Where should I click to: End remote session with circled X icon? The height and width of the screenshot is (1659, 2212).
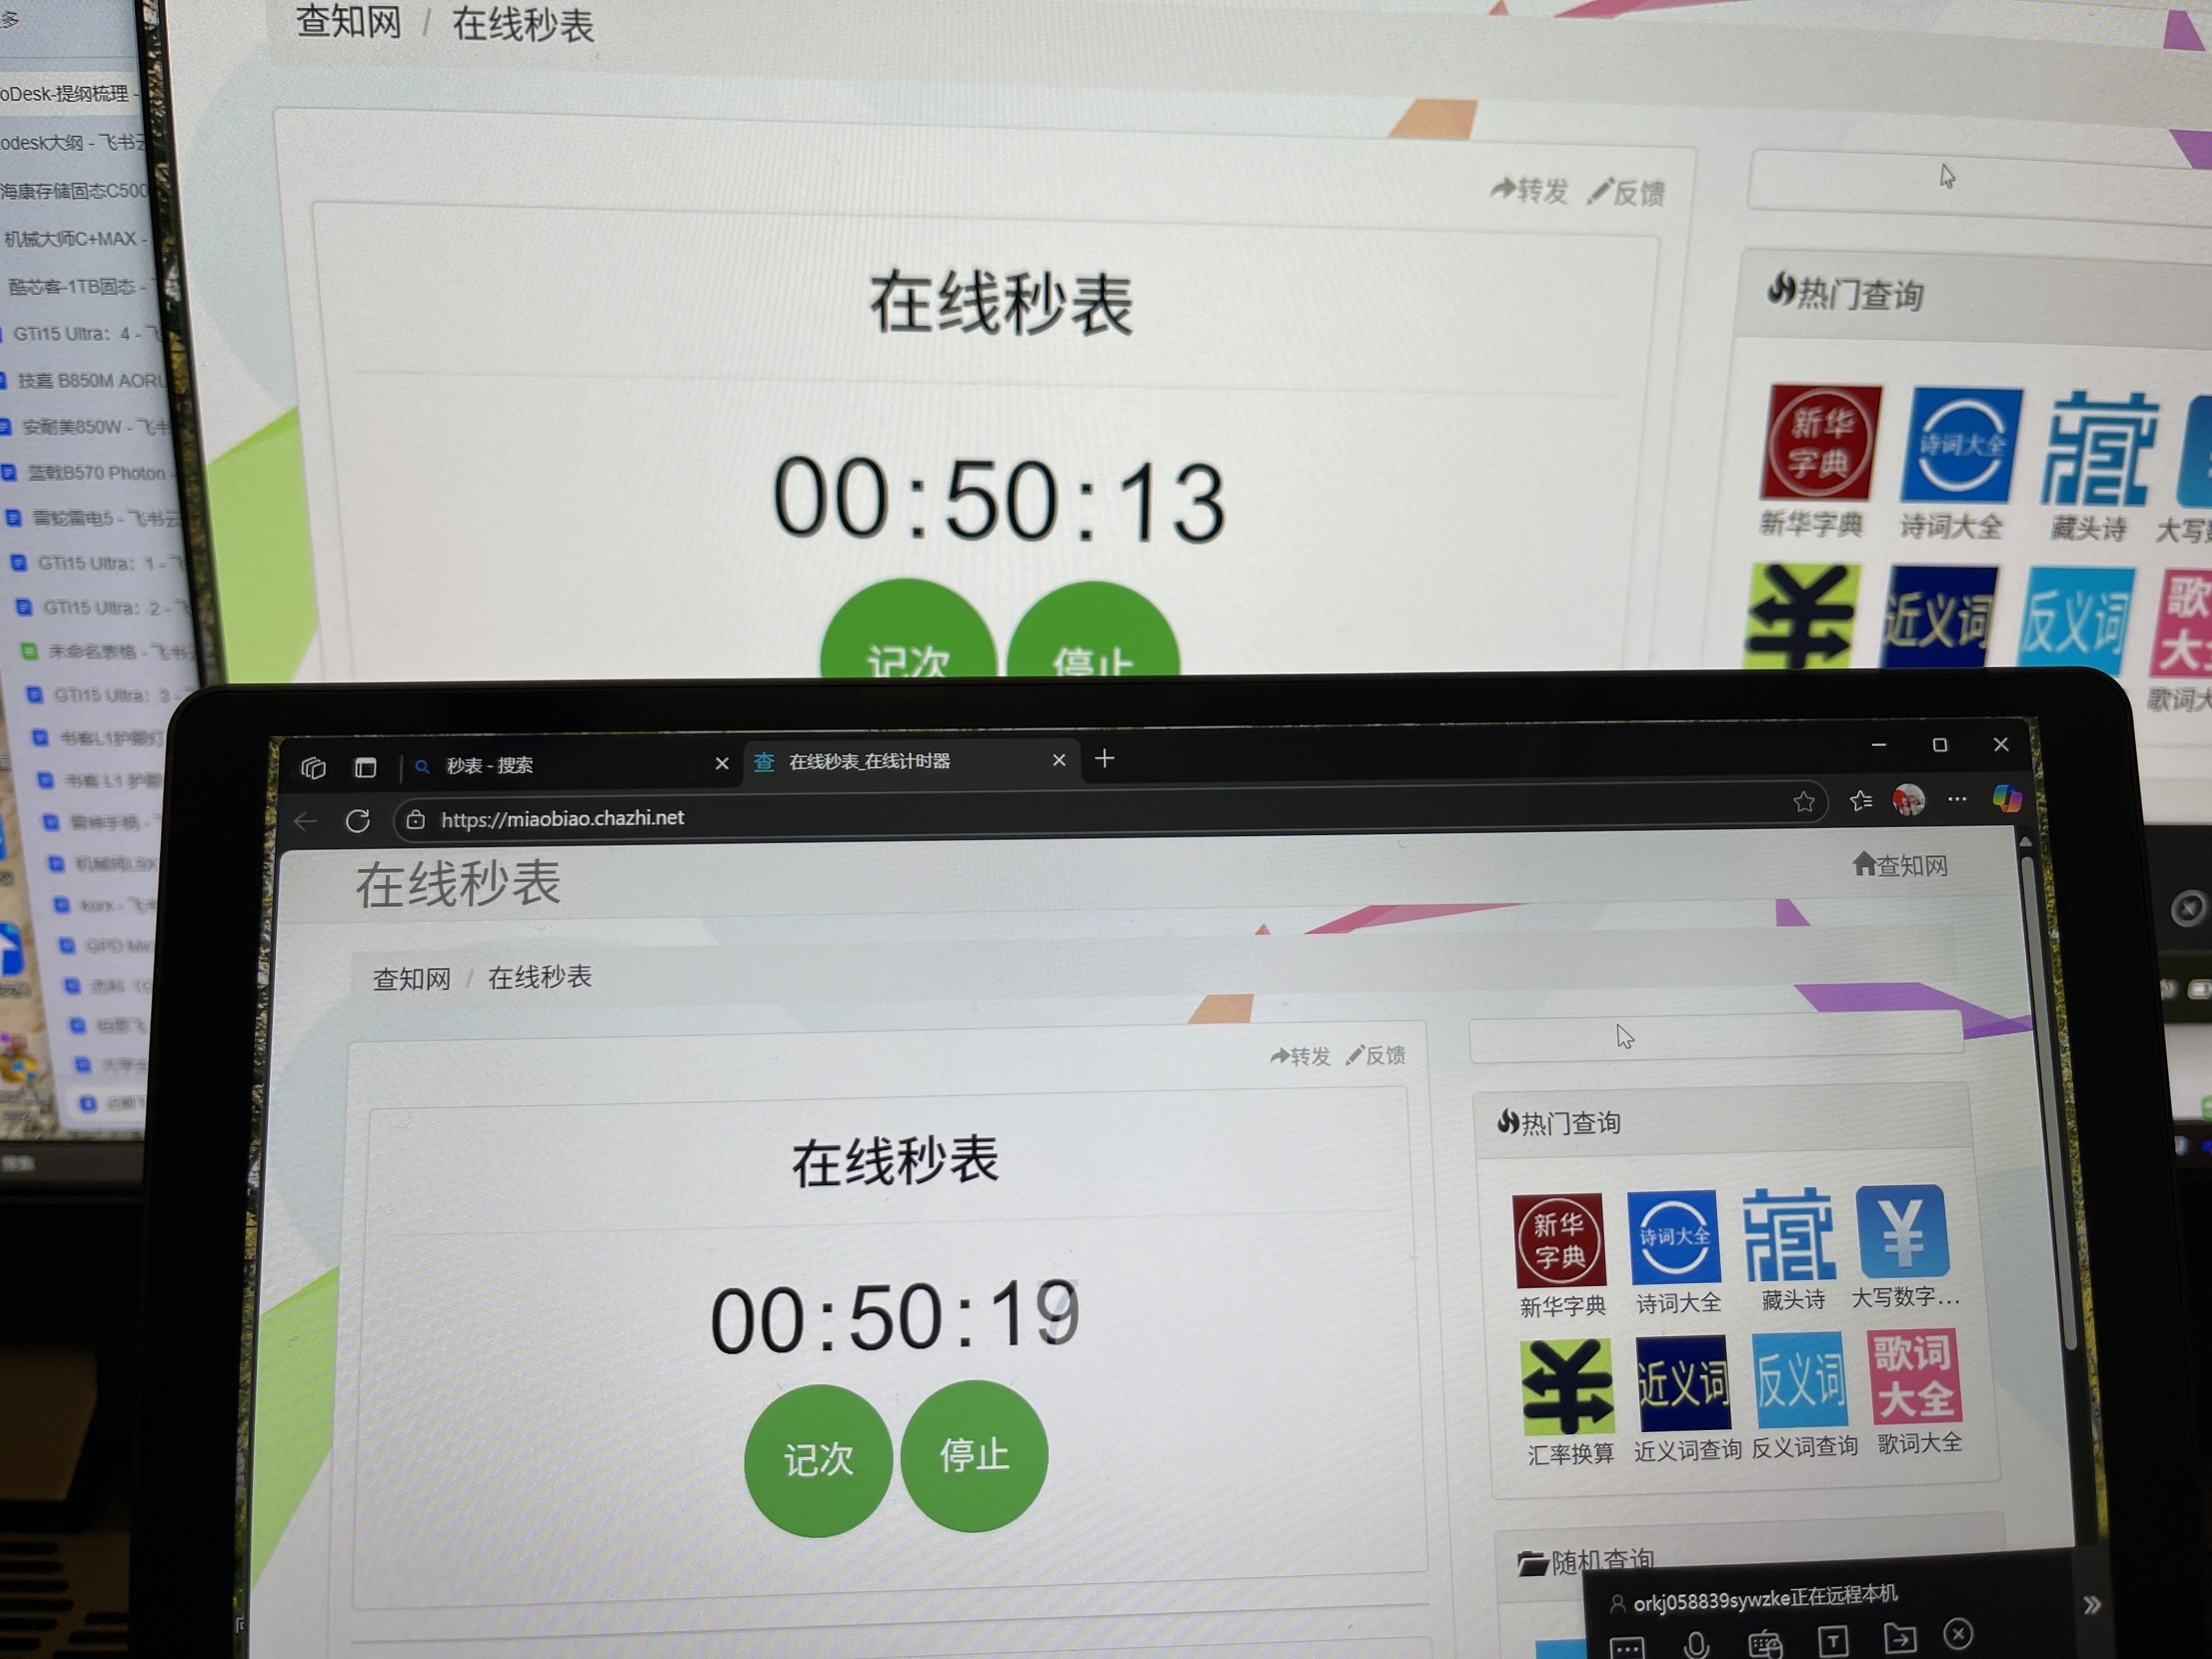click(x=1958, y=1635)
